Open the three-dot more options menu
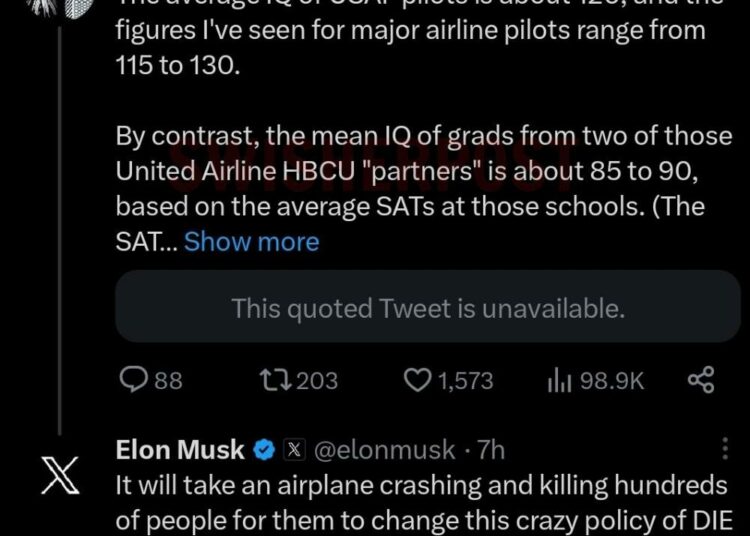The height and width of the screenshot is (536, 750). click(725, 449)
